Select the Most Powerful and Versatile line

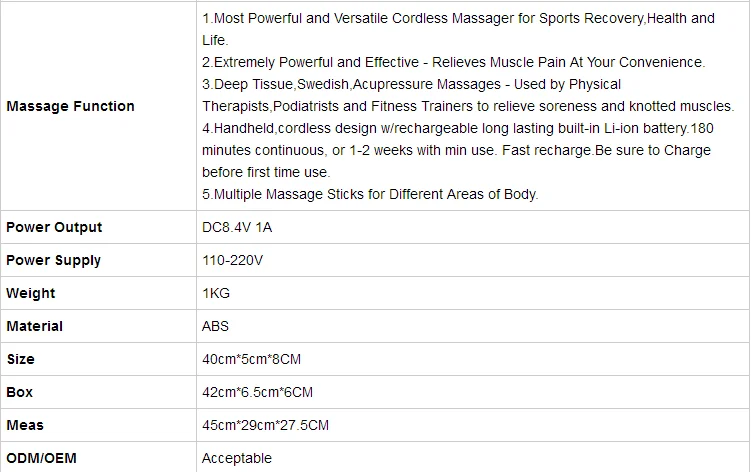(458, 18)
